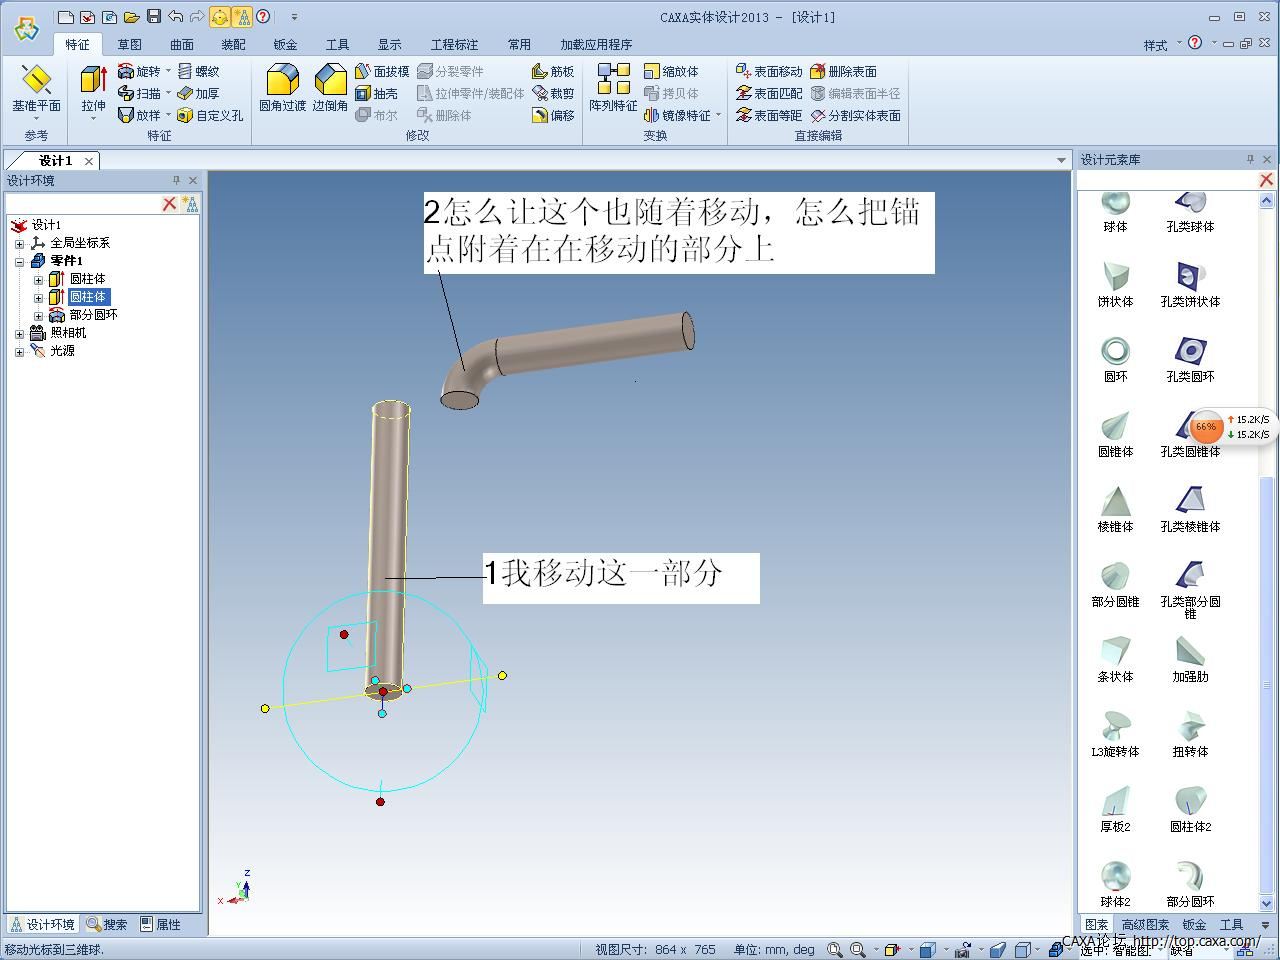Collapse the 零件1 tree node
The width and height of the screenshot is (1280, 960).
coord(19,261)
